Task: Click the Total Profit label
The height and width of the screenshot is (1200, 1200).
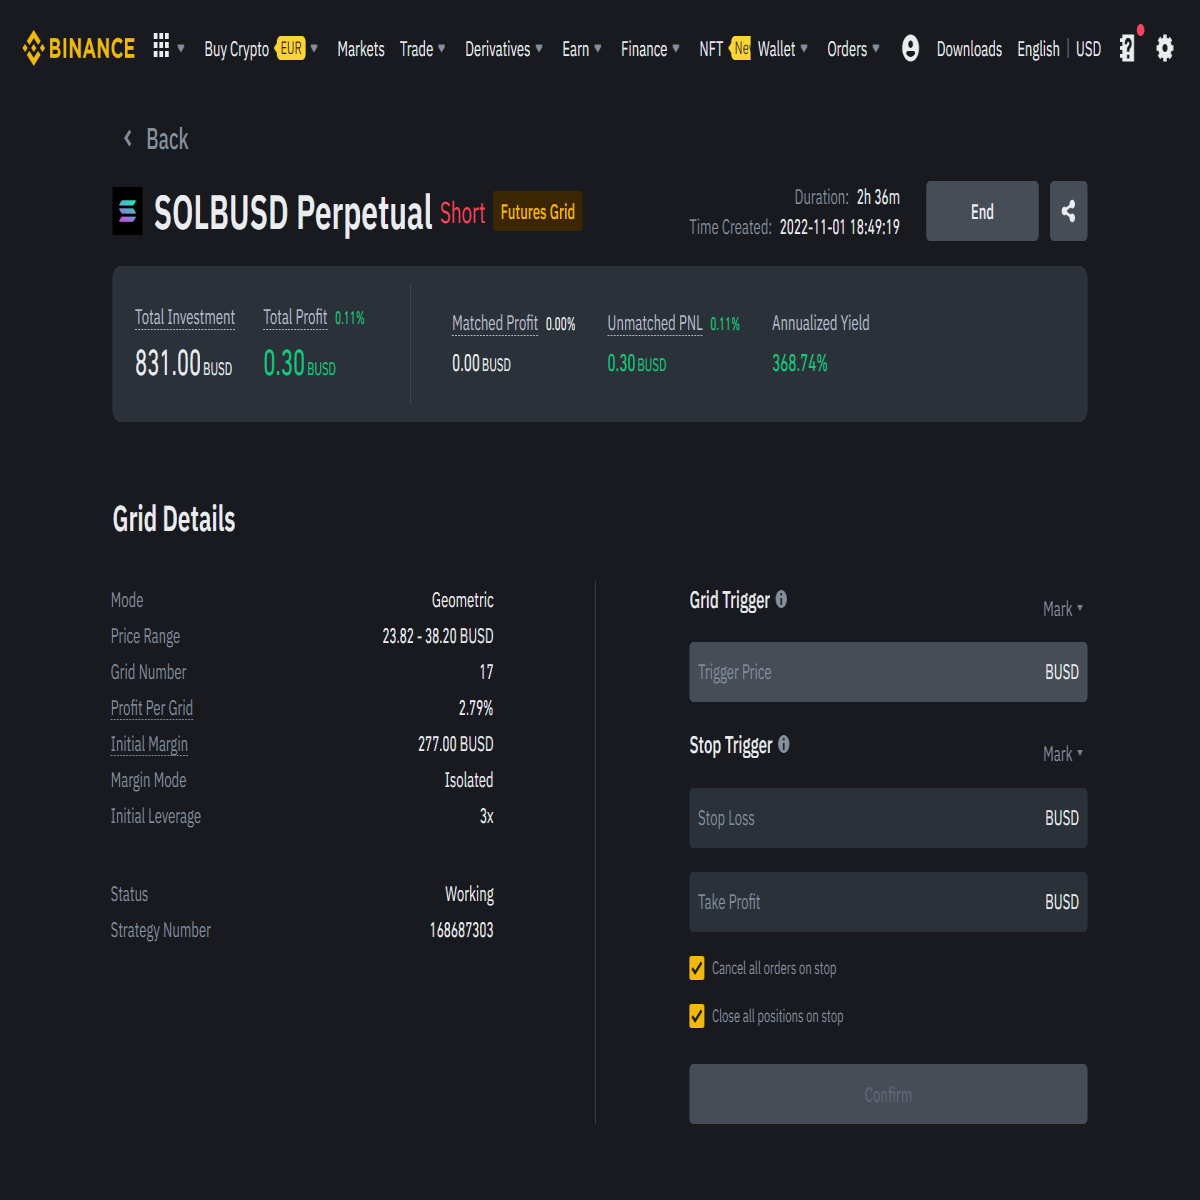Action: [x=295, y=317]
